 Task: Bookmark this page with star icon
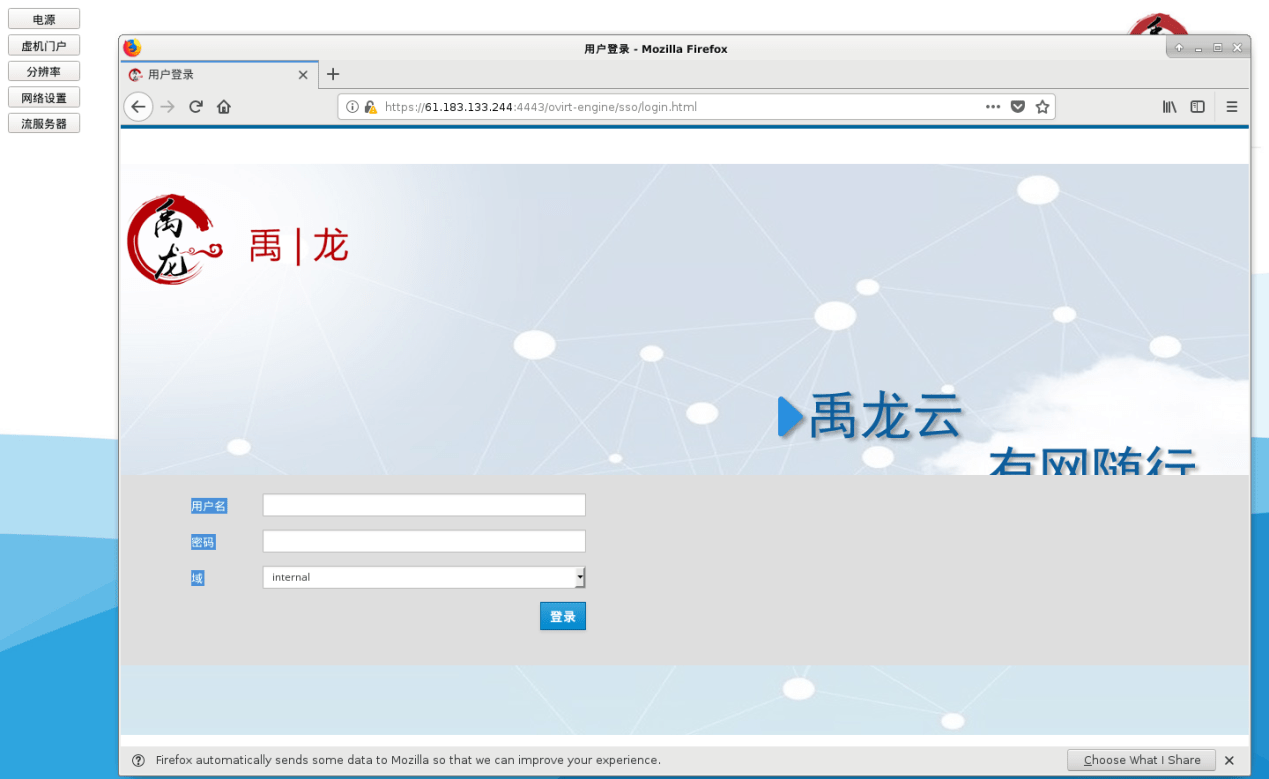[1042, 107]
